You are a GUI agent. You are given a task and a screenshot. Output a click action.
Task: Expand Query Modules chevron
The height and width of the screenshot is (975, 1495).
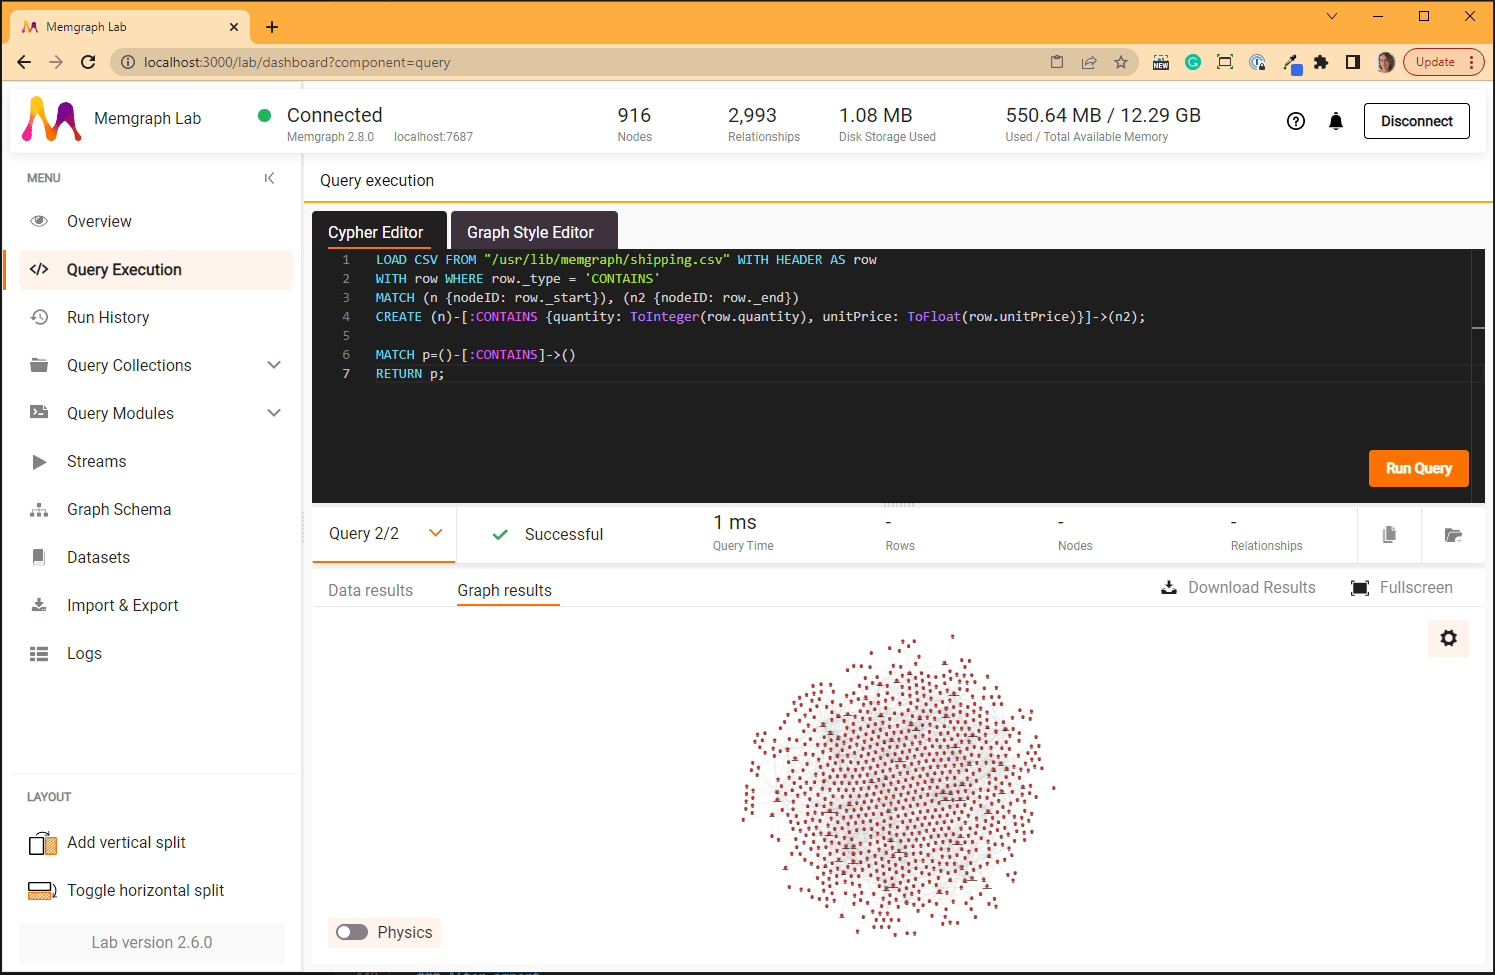coord(274,413)
